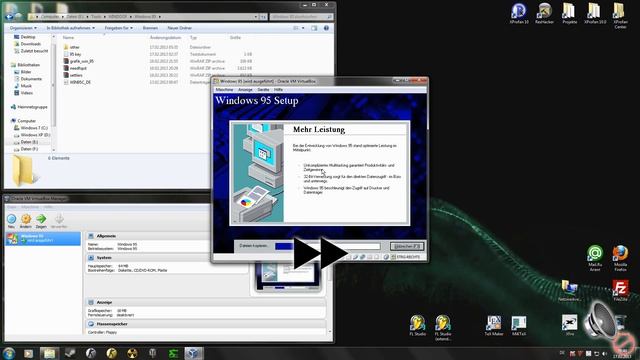The width and height of the screenshot is (640, 360).
Task: Open the Freigeben für dropdown in Explorer
Action: [x=118, y=28]
